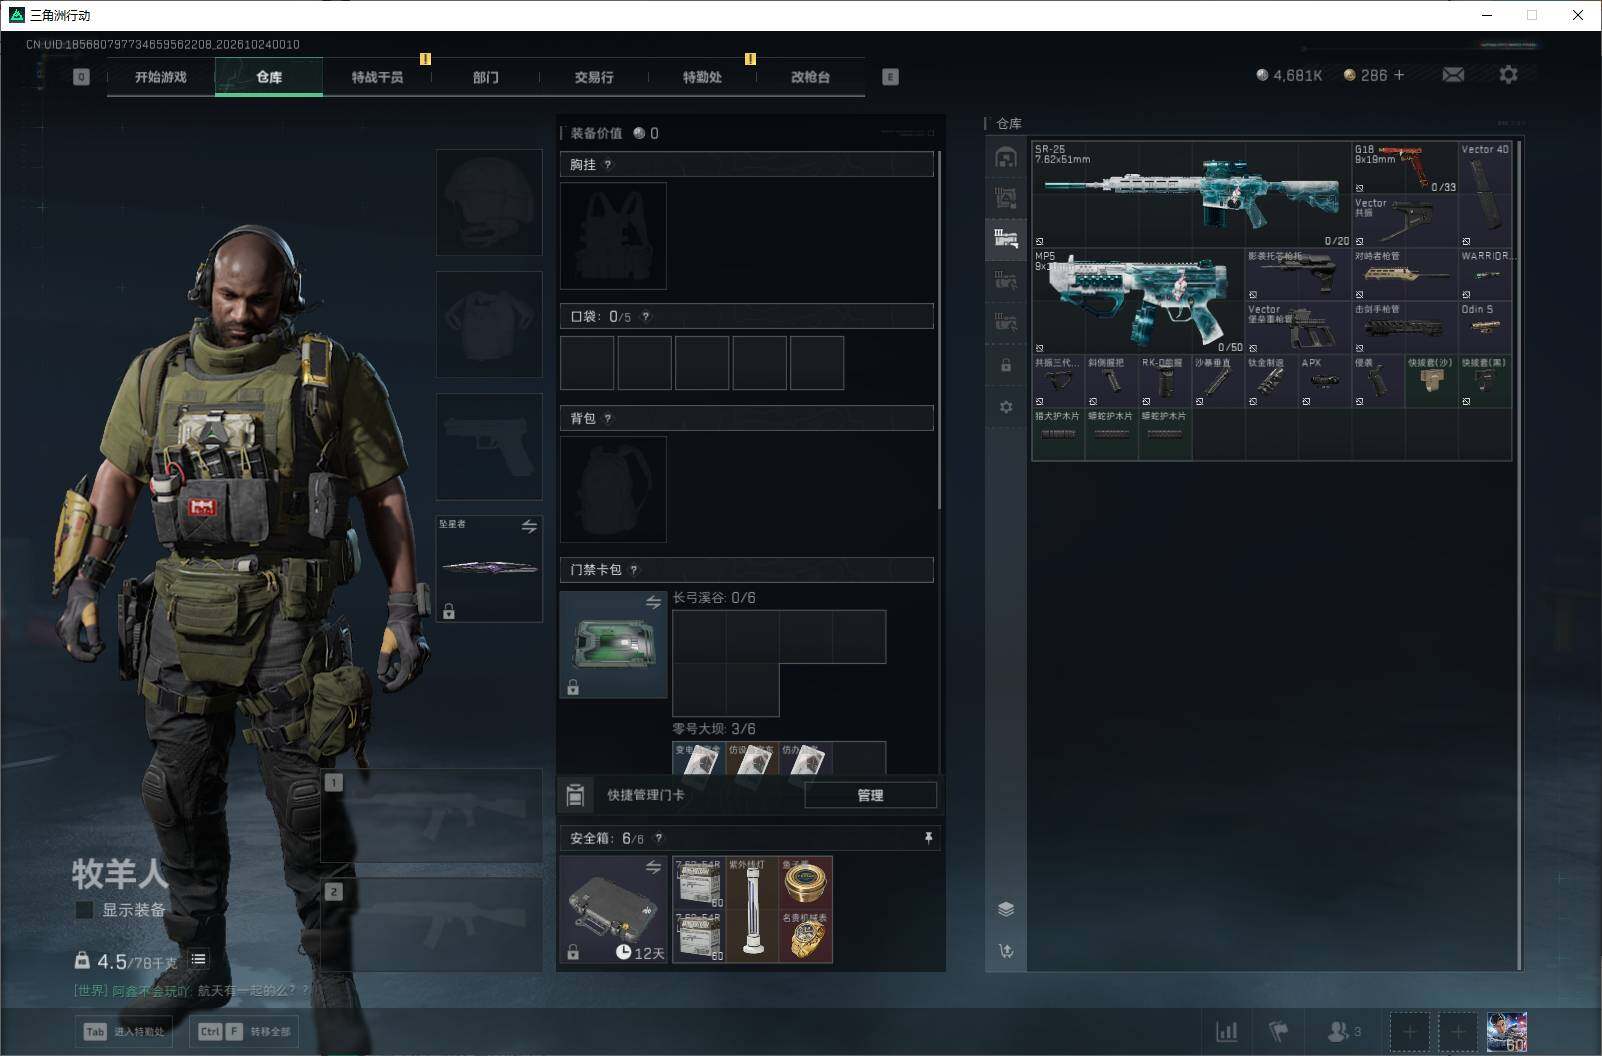This screenshot has width=1602, height=1056.
Task: Open warehouse sidebar gear settings
Action: [1006, 407]
